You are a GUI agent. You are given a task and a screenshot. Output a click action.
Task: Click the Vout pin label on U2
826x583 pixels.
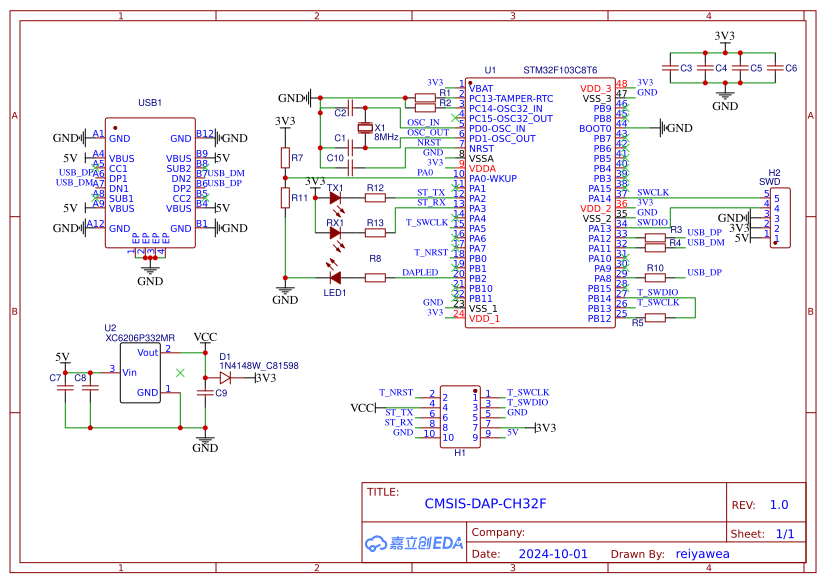tap(148, 353)
